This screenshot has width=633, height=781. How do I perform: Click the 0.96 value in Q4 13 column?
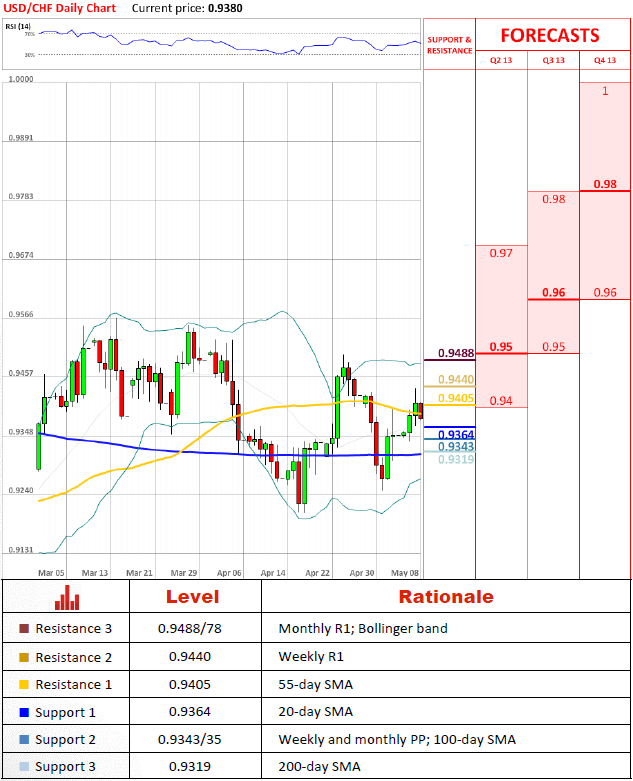click(605, 292)
